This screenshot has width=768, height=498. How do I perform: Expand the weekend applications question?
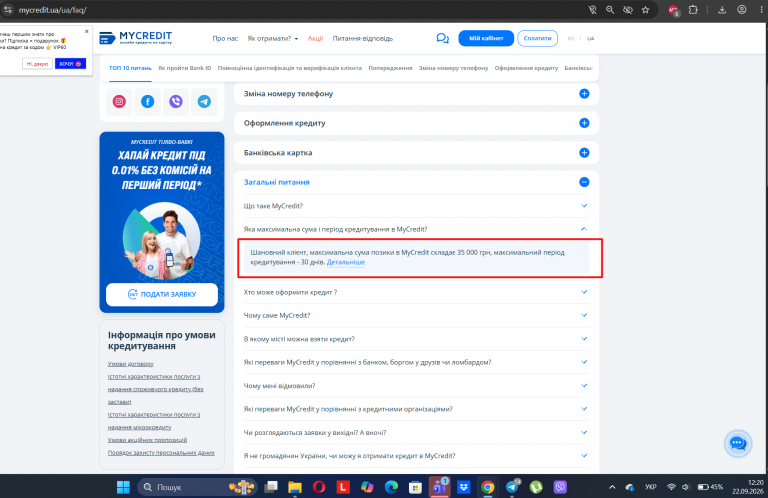pyautogui.click(x=416, y=432)
